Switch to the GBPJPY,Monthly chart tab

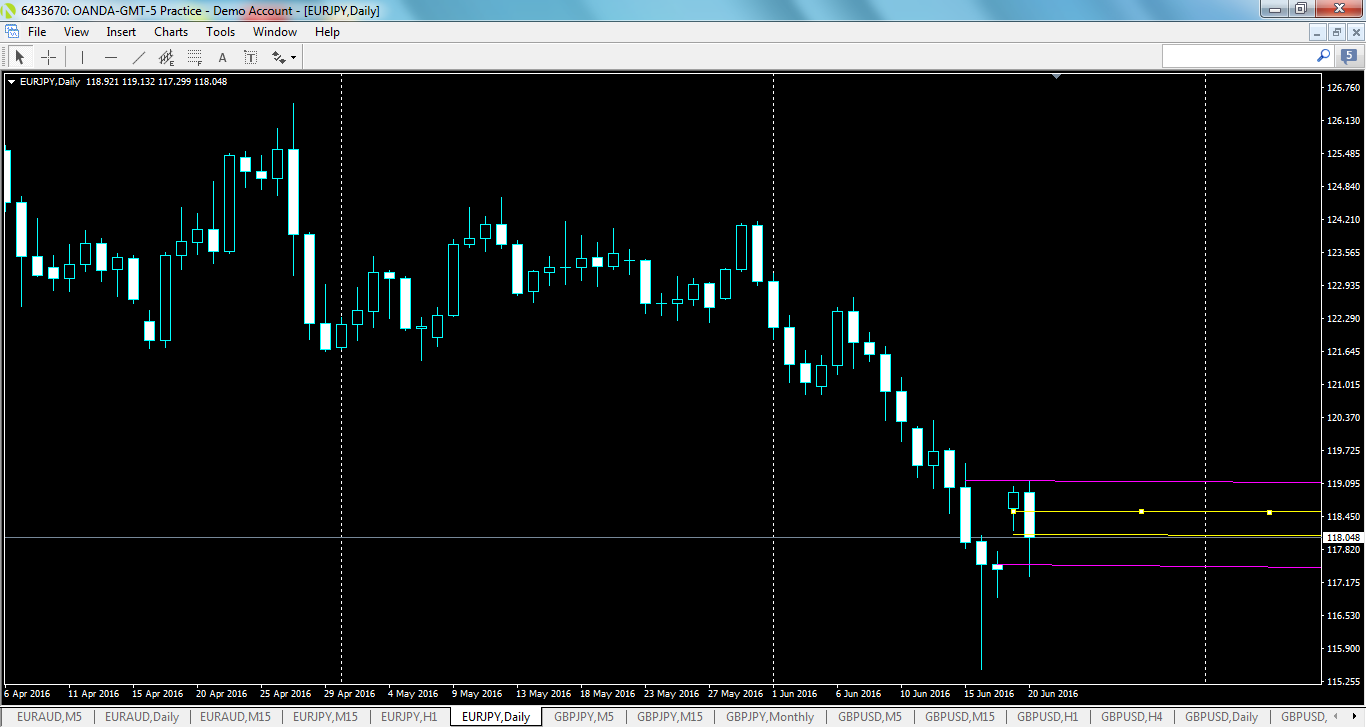point(770,716)
